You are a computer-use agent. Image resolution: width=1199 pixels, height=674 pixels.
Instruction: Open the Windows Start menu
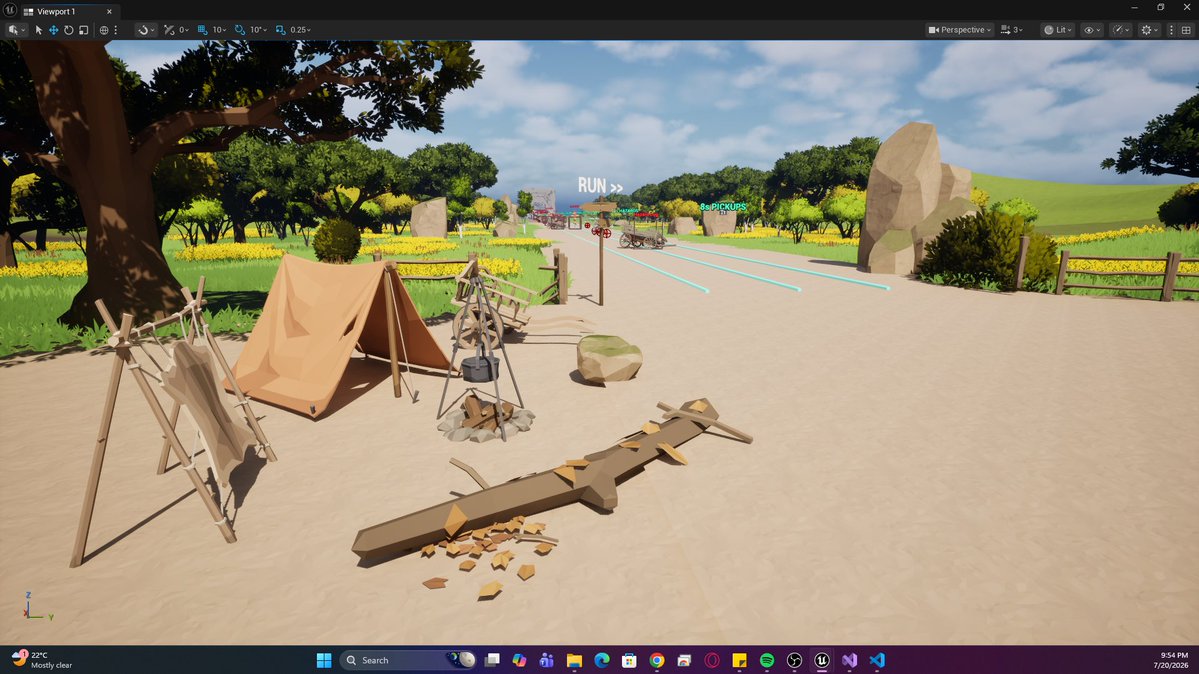(324, 660)
